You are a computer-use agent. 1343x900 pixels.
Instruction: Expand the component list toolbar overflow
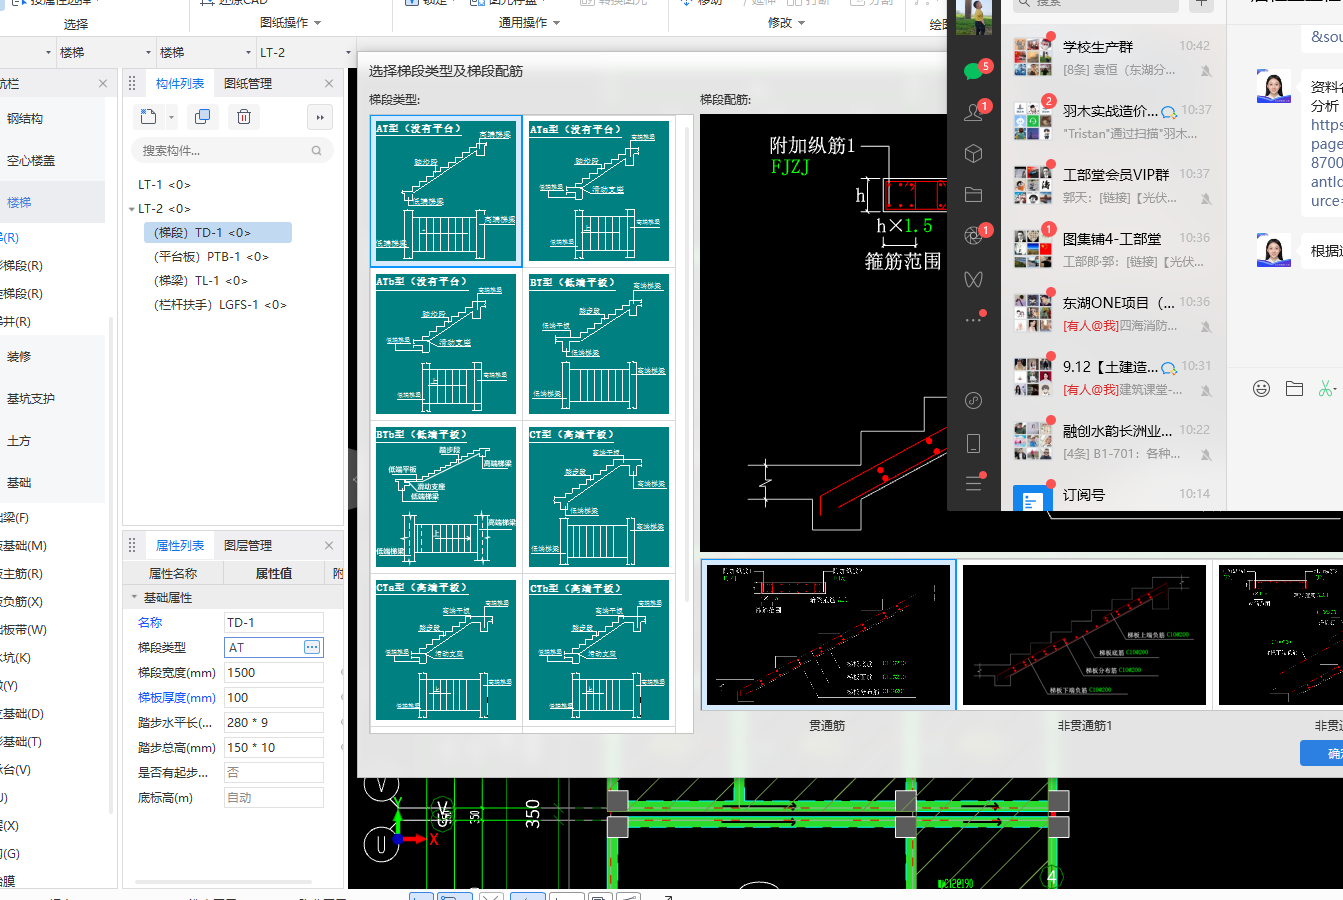320,117
